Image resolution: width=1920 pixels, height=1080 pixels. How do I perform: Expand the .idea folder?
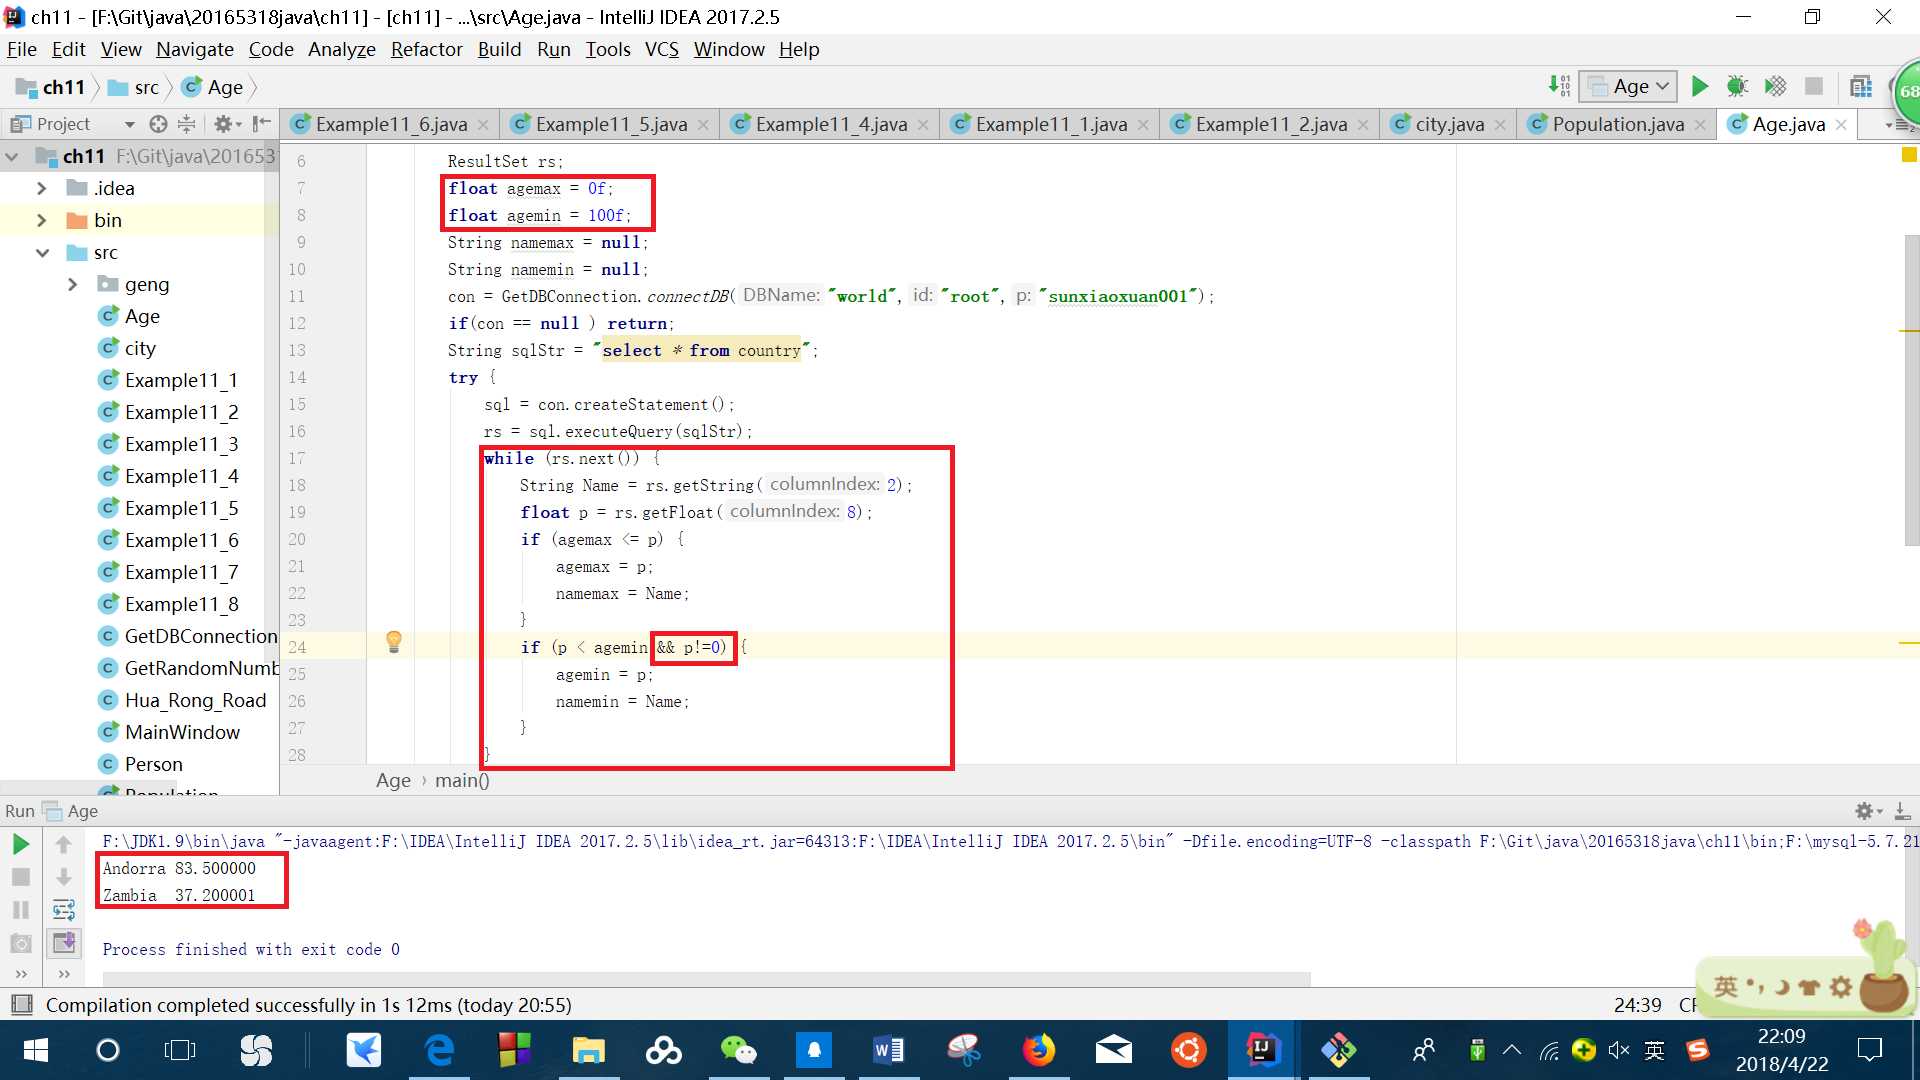click(41, 188)
